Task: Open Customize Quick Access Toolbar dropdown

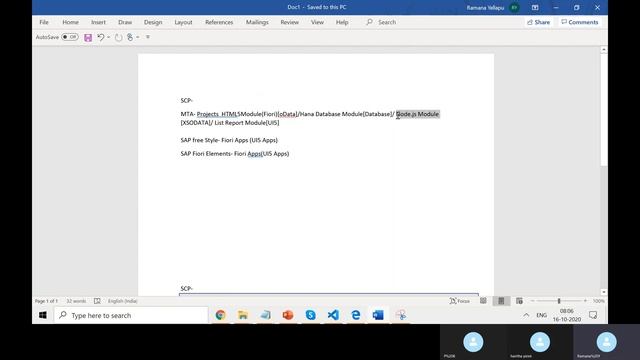Action: click(148, 37)
